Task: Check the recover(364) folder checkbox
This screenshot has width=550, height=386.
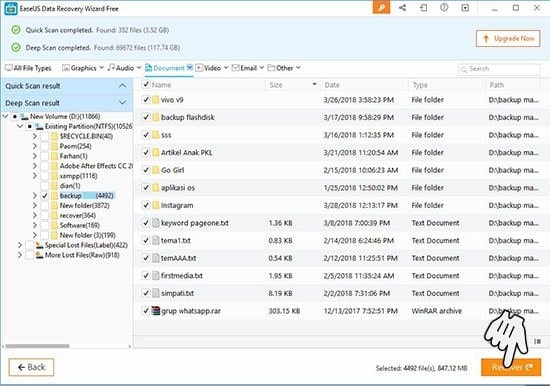Action: (x=45, y=215)
